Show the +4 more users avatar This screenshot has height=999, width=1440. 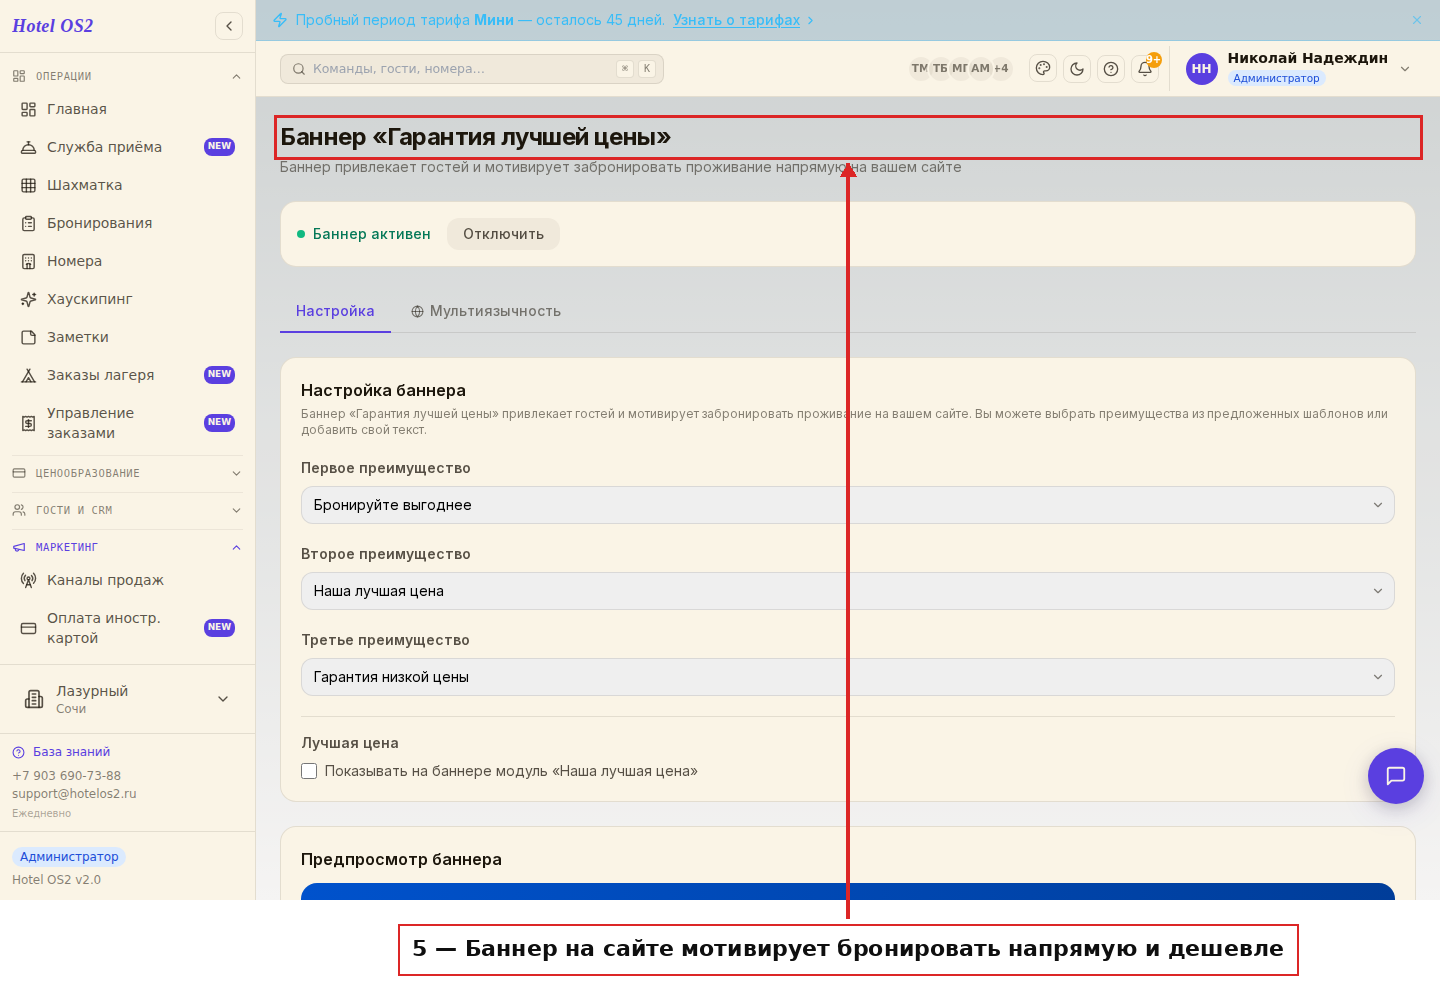point(1001,69)
